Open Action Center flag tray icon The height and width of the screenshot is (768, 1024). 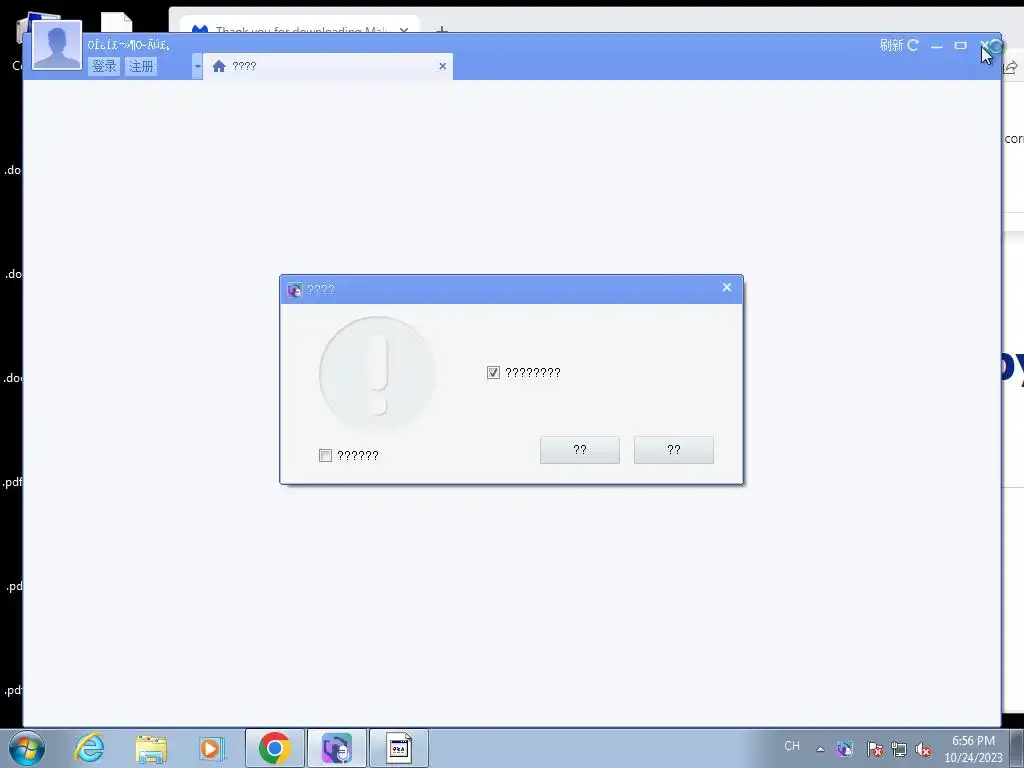[875, 749]
